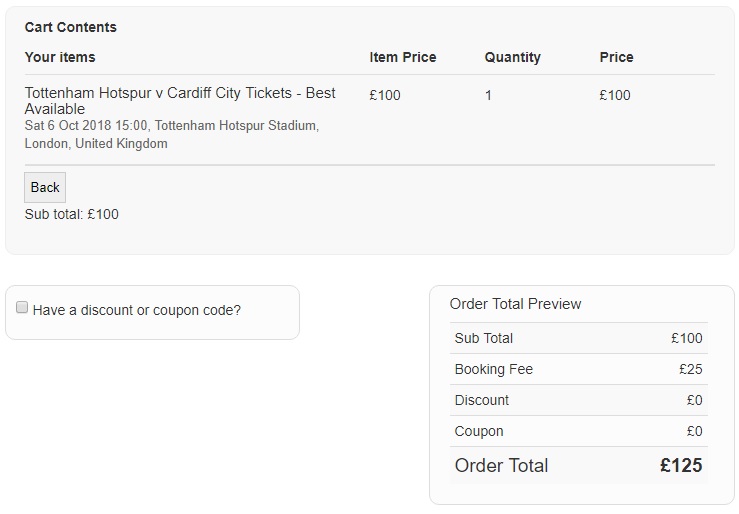739x514 pixels.
Task: Click the Quantity column header
Action: (513, 57)
